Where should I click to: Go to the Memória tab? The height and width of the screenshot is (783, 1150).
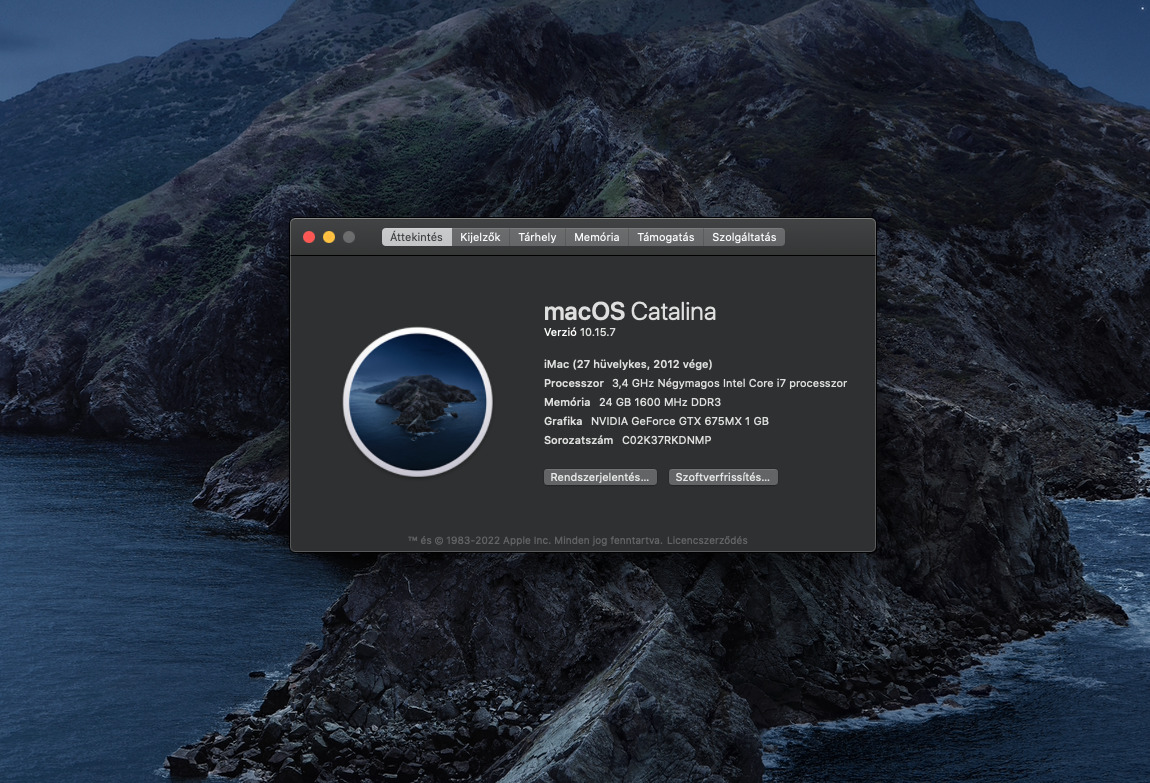596,237
